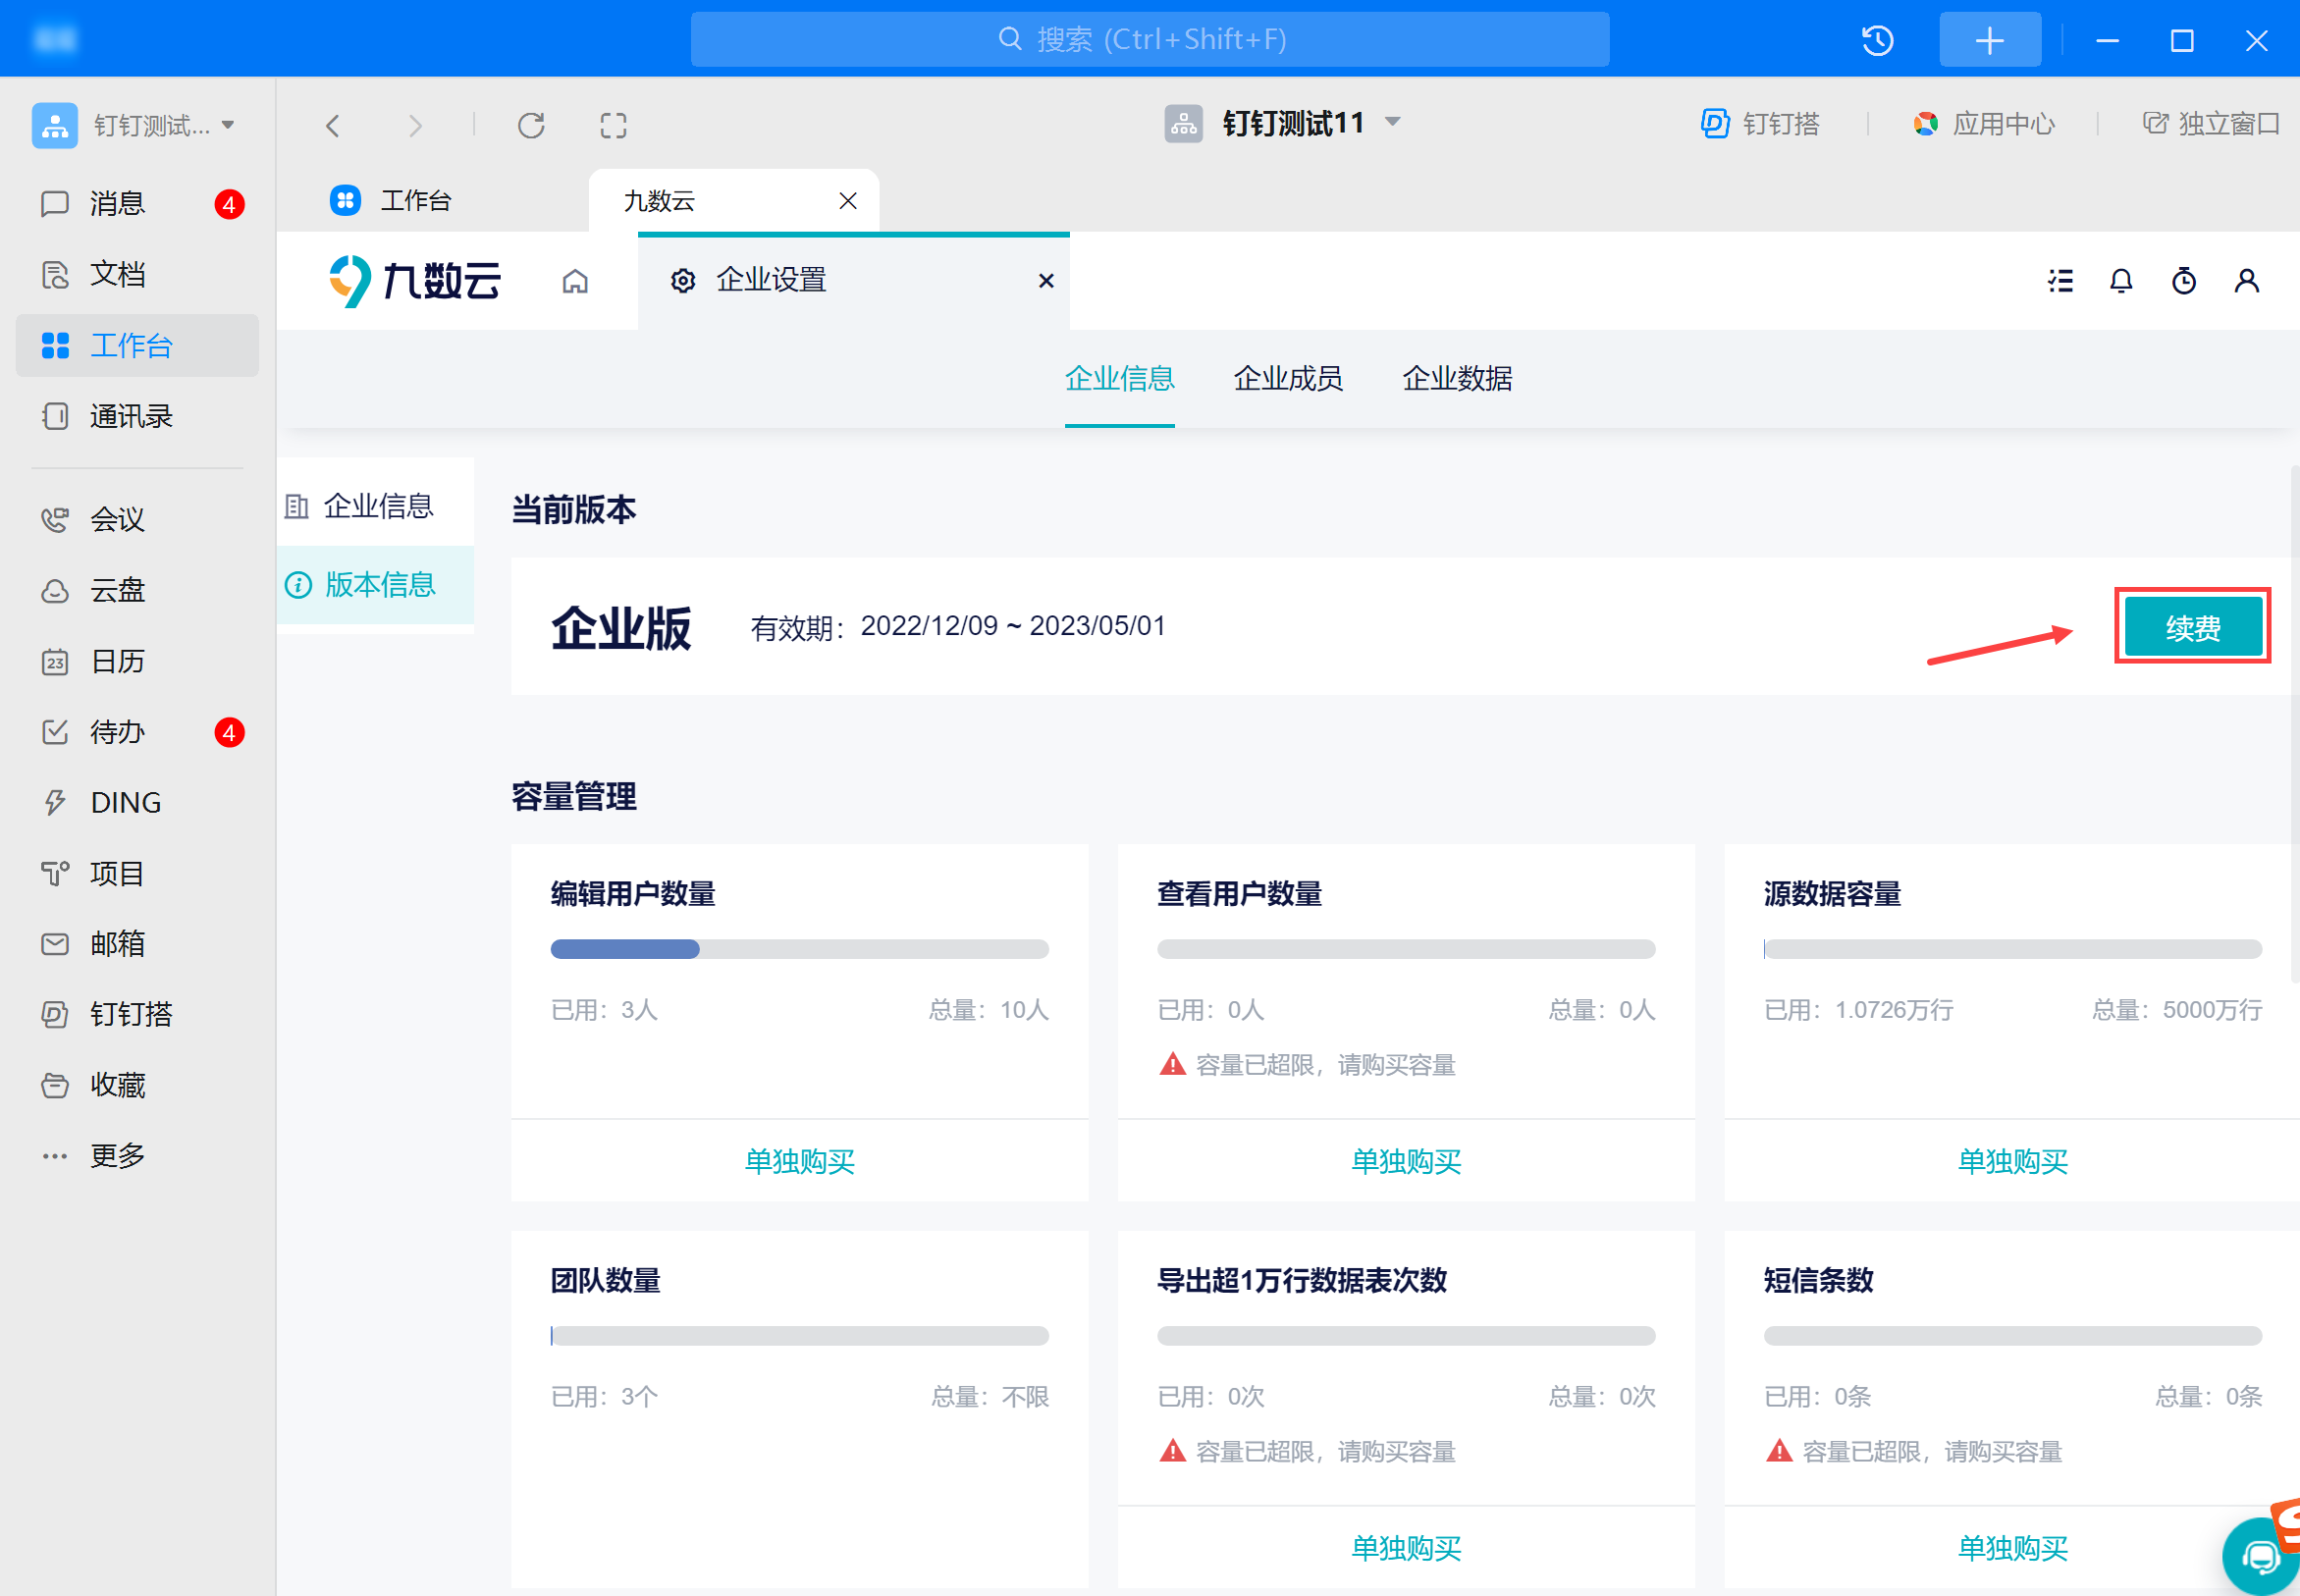Switch to the 企业成员 tab
The width and height of the screenshot is (2300, 1596).
pos(1287,378)
